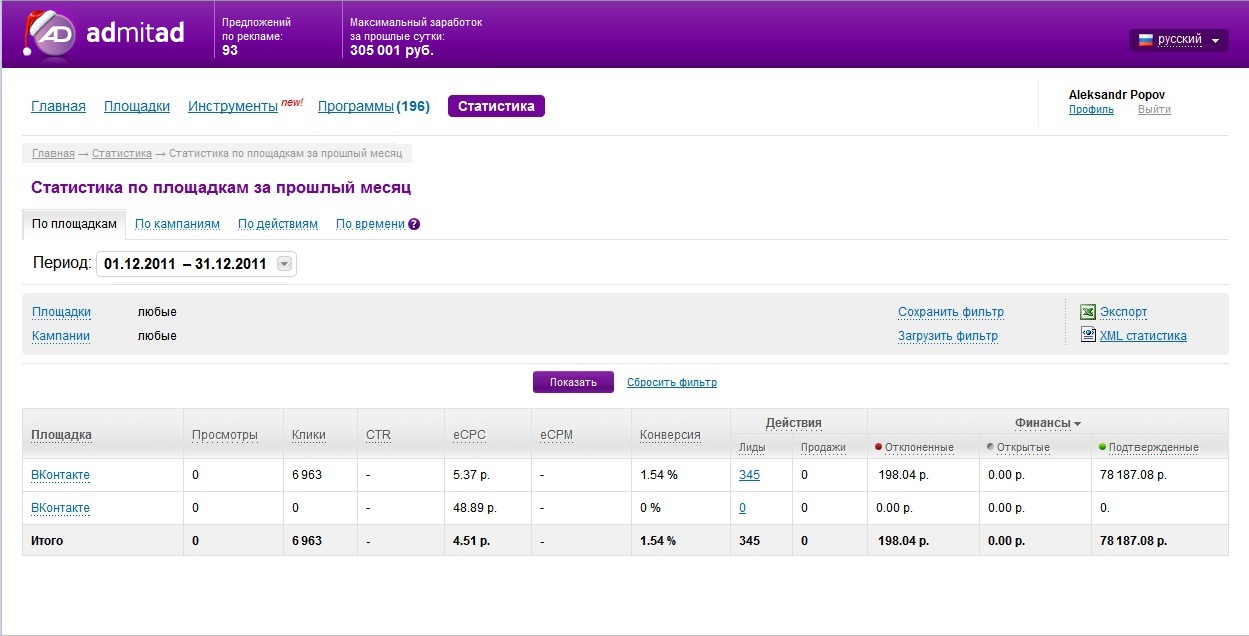Go to the Площадки menu section

pos(137,106)
